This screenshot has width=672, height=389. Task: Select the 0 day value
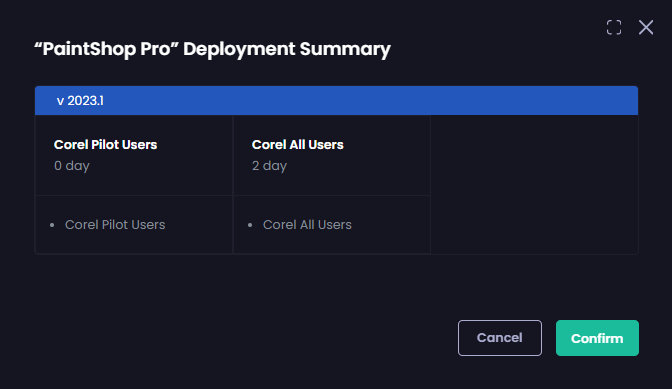click(72, 166)
